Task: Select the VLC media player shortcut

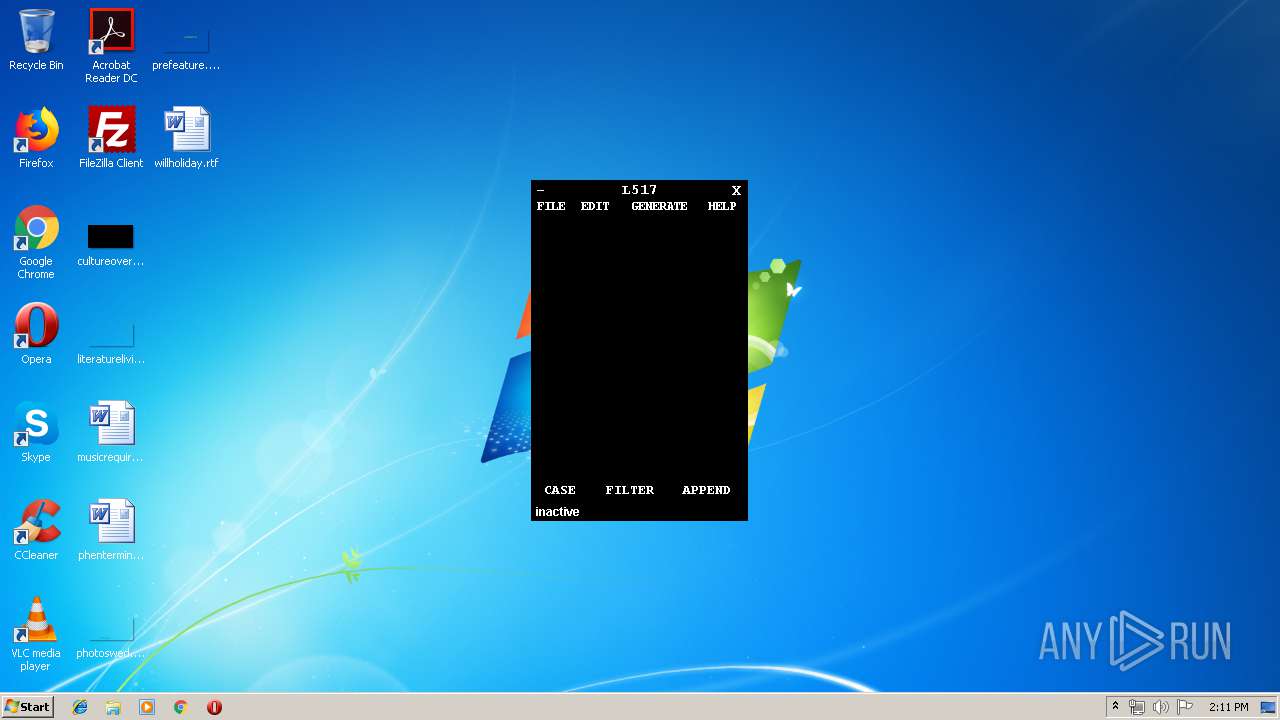Action: (36, 635)
